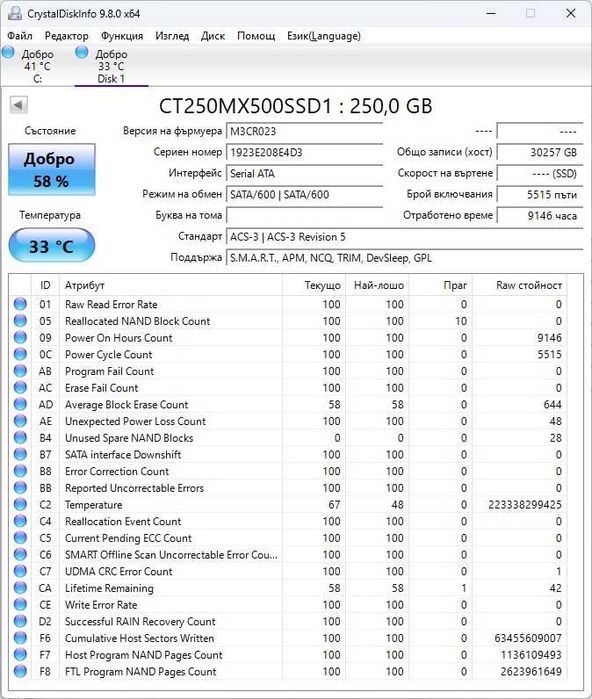Image resolution: width=592 pixels, height=699 pixels.
Task: Click the Атрибут column header
Action: pyautogui.click(x=171, y=285)
